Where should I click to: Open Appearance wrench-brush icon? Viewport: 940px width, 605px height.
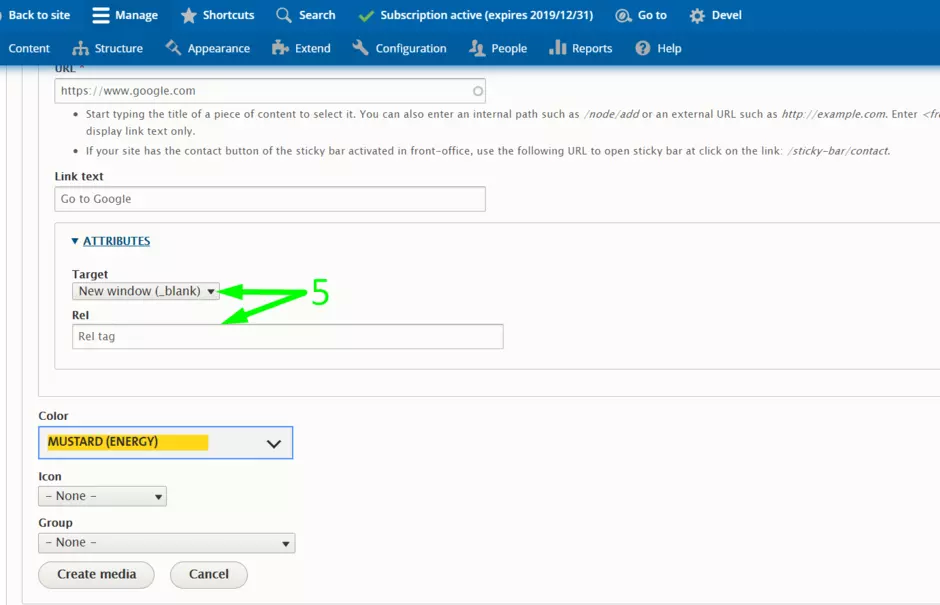tap(174, 48)
